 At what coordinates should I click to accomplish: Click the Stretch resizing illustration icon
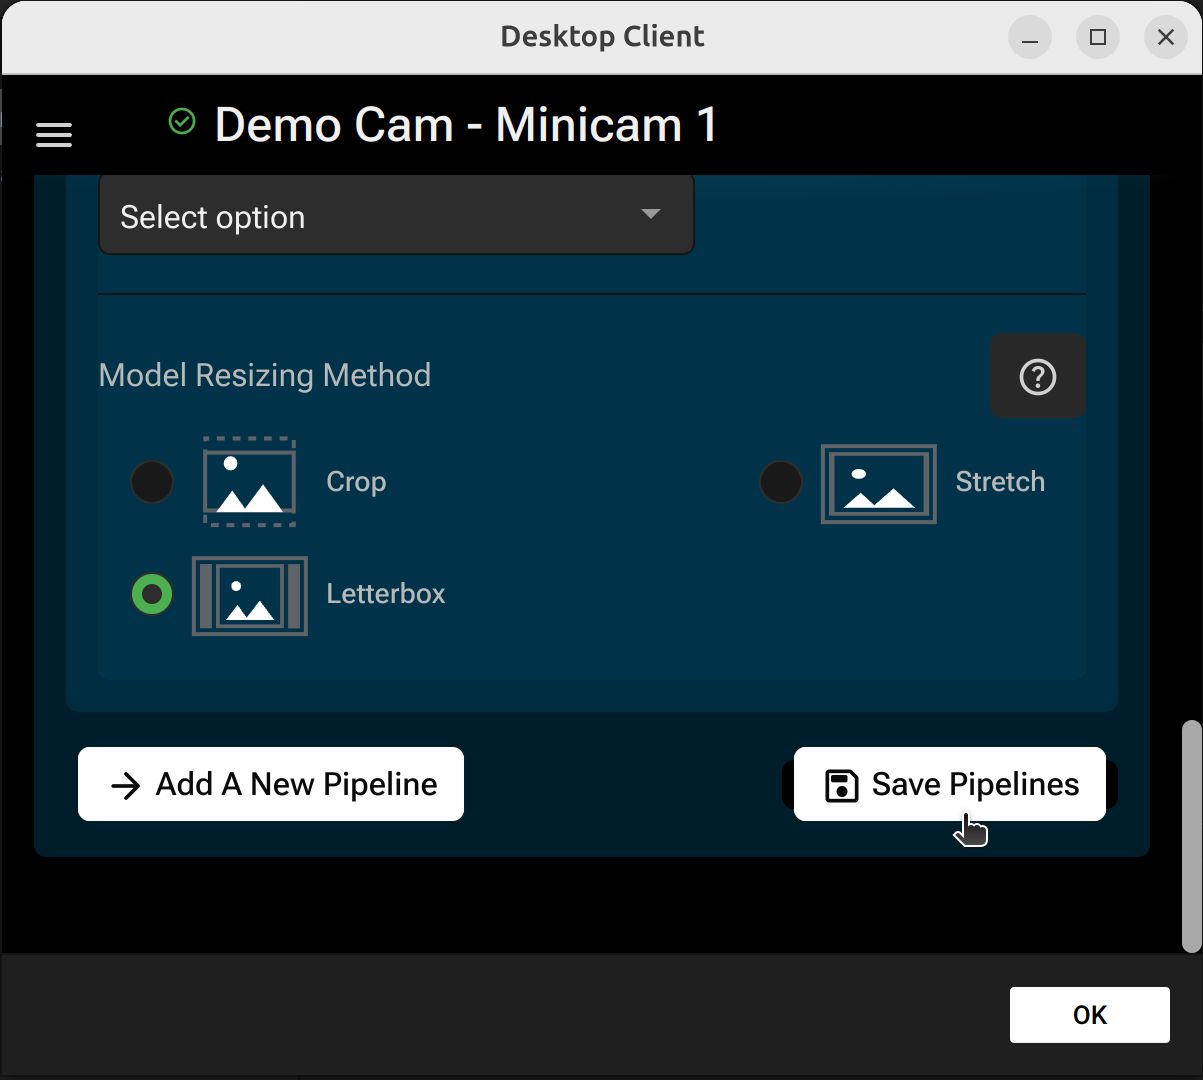pos(878,484)
